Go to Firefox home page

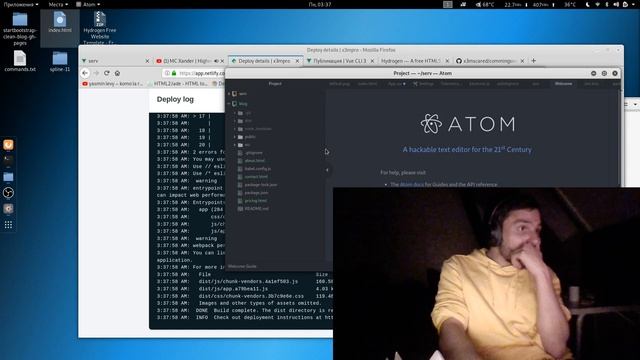[x=118, y=73]
